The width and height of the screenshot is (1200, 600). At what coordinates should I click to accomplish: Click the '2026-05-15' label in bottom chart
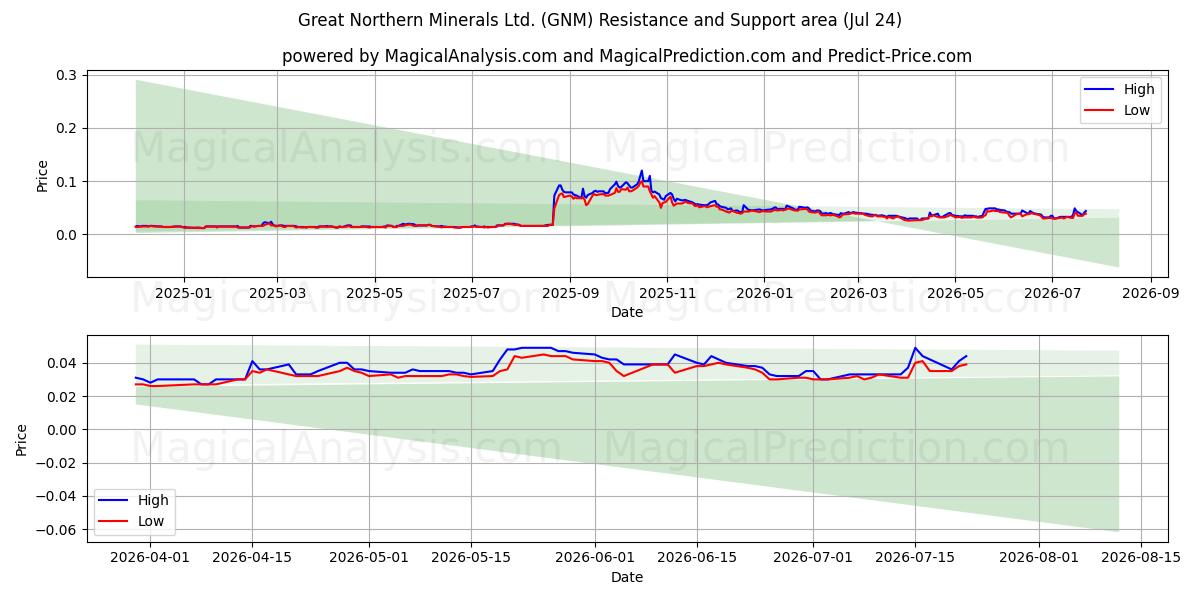tap(471, 559)
